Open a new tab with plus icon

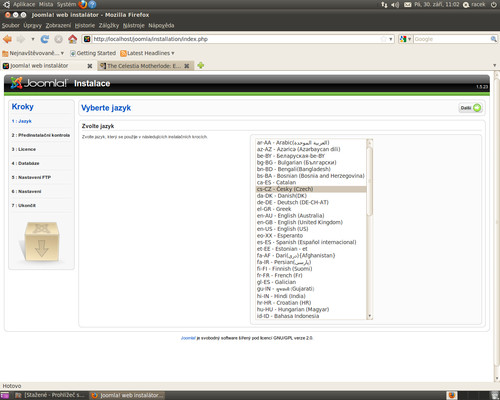click(201, 65)
